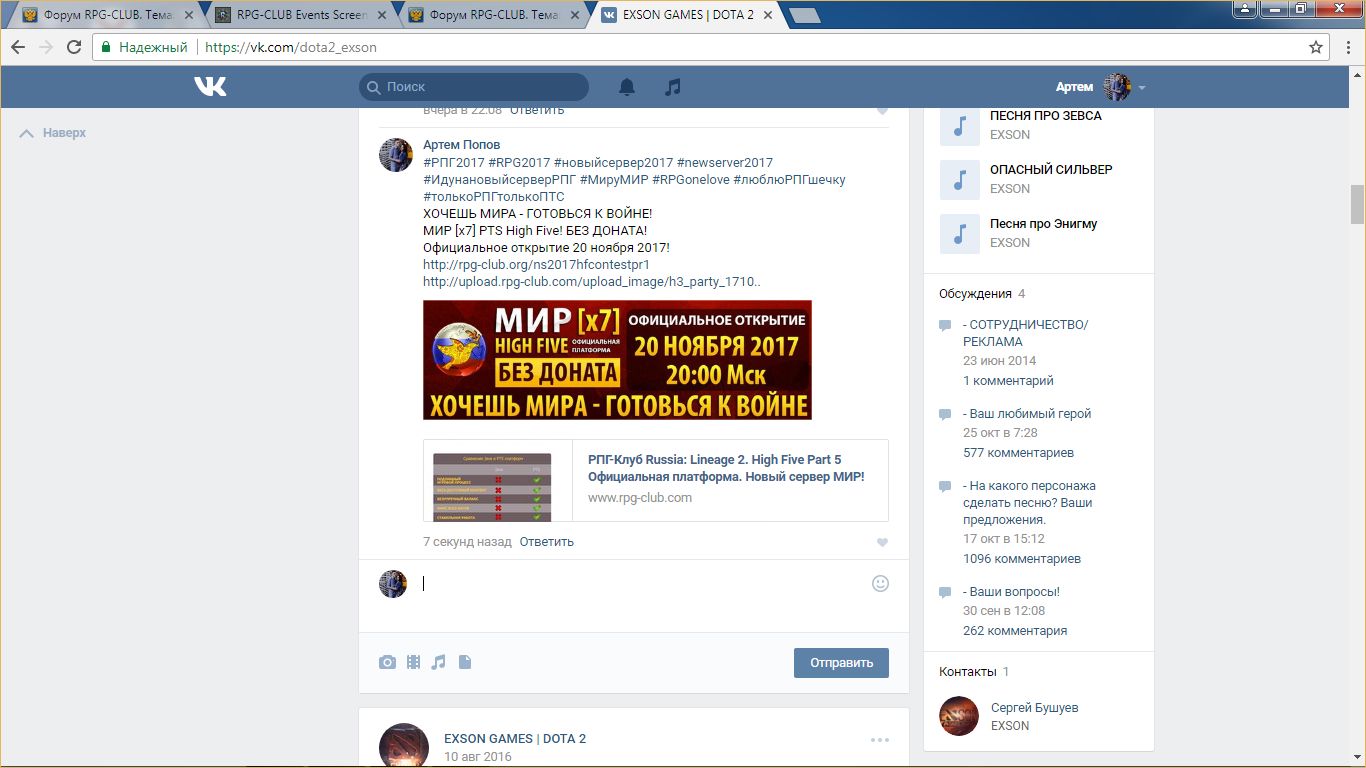1366x768 pixels.
Task: Like Артем Попов's comment with the heart
Action: pos(882,543)
